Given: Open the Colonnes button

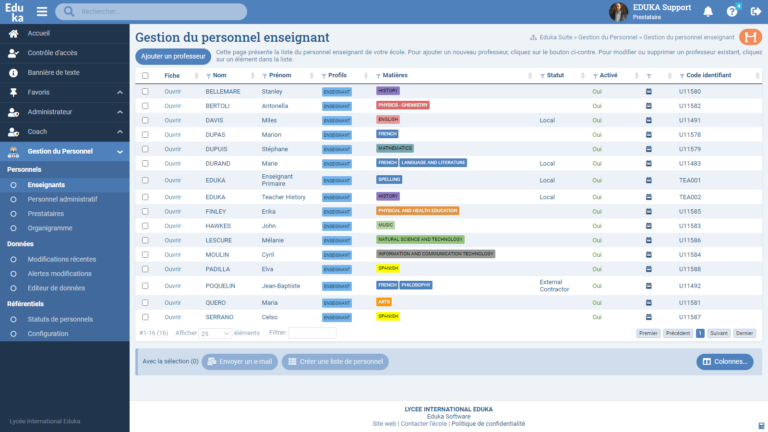Looking at the screenshot, I should pyautogui.click(x=725, y=361).
